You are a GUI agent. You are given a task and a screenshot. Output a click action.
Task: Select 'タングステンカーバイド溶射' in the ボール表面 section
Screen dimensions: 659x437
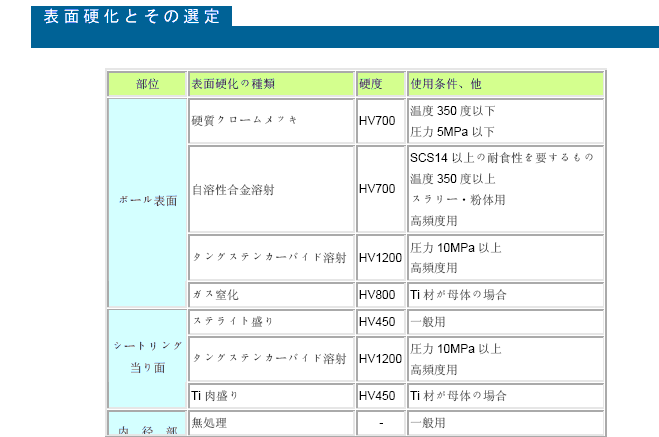[272, 258]
